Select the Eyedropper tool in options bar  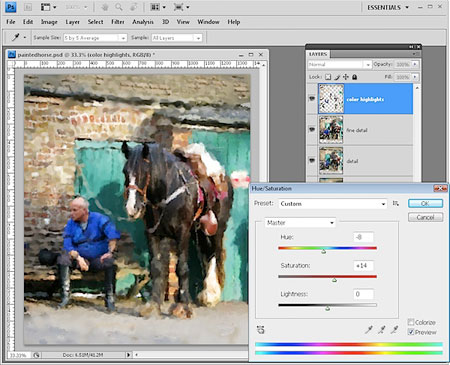coord(15,37)
